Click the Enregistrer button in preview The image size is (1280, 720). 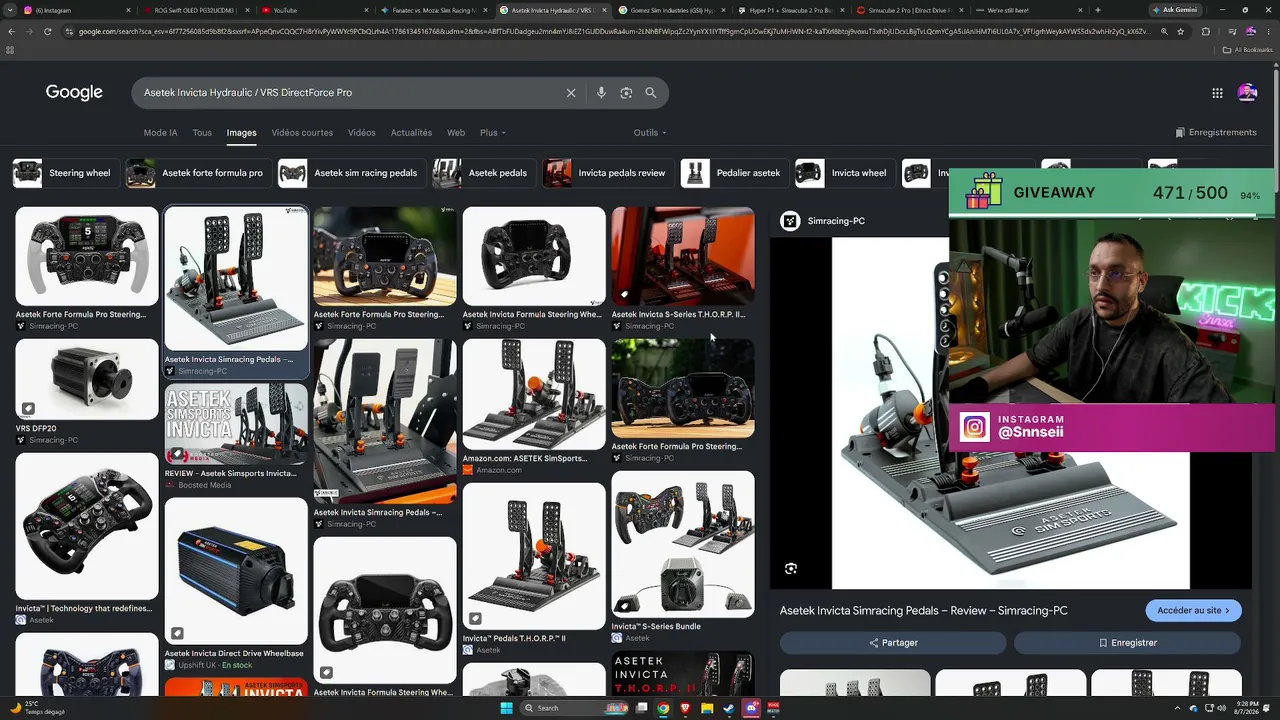click(x=1127, y=643)
